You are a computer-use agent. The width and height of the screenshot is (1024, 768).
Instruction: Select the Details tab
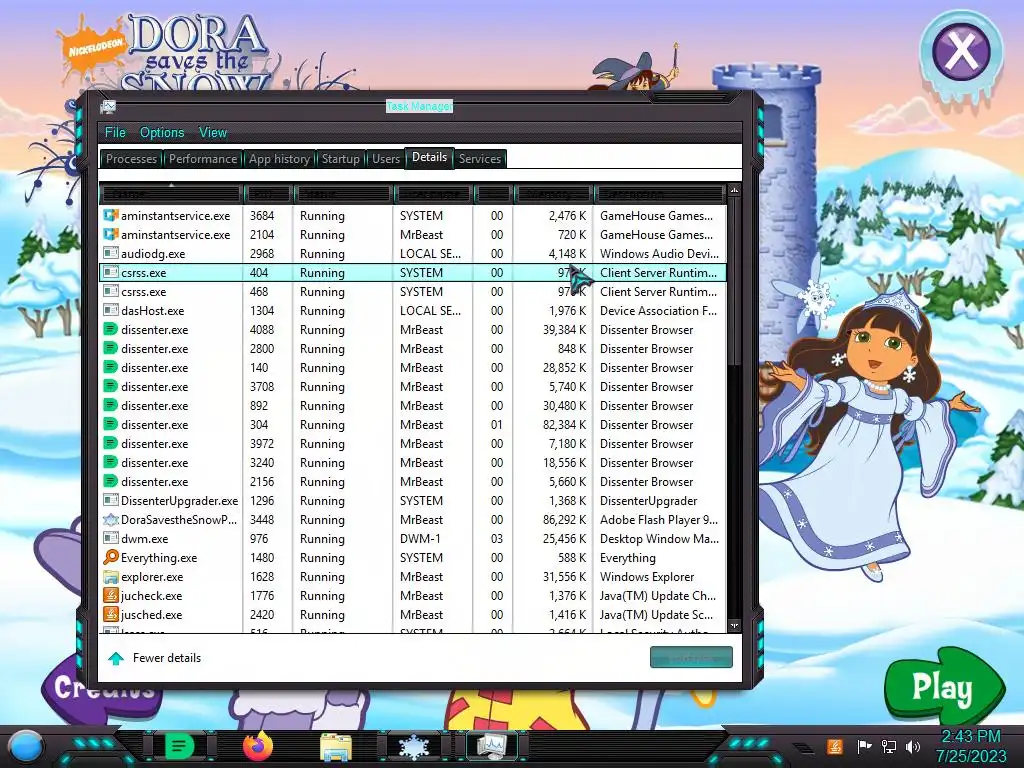[x=430, y=157]
